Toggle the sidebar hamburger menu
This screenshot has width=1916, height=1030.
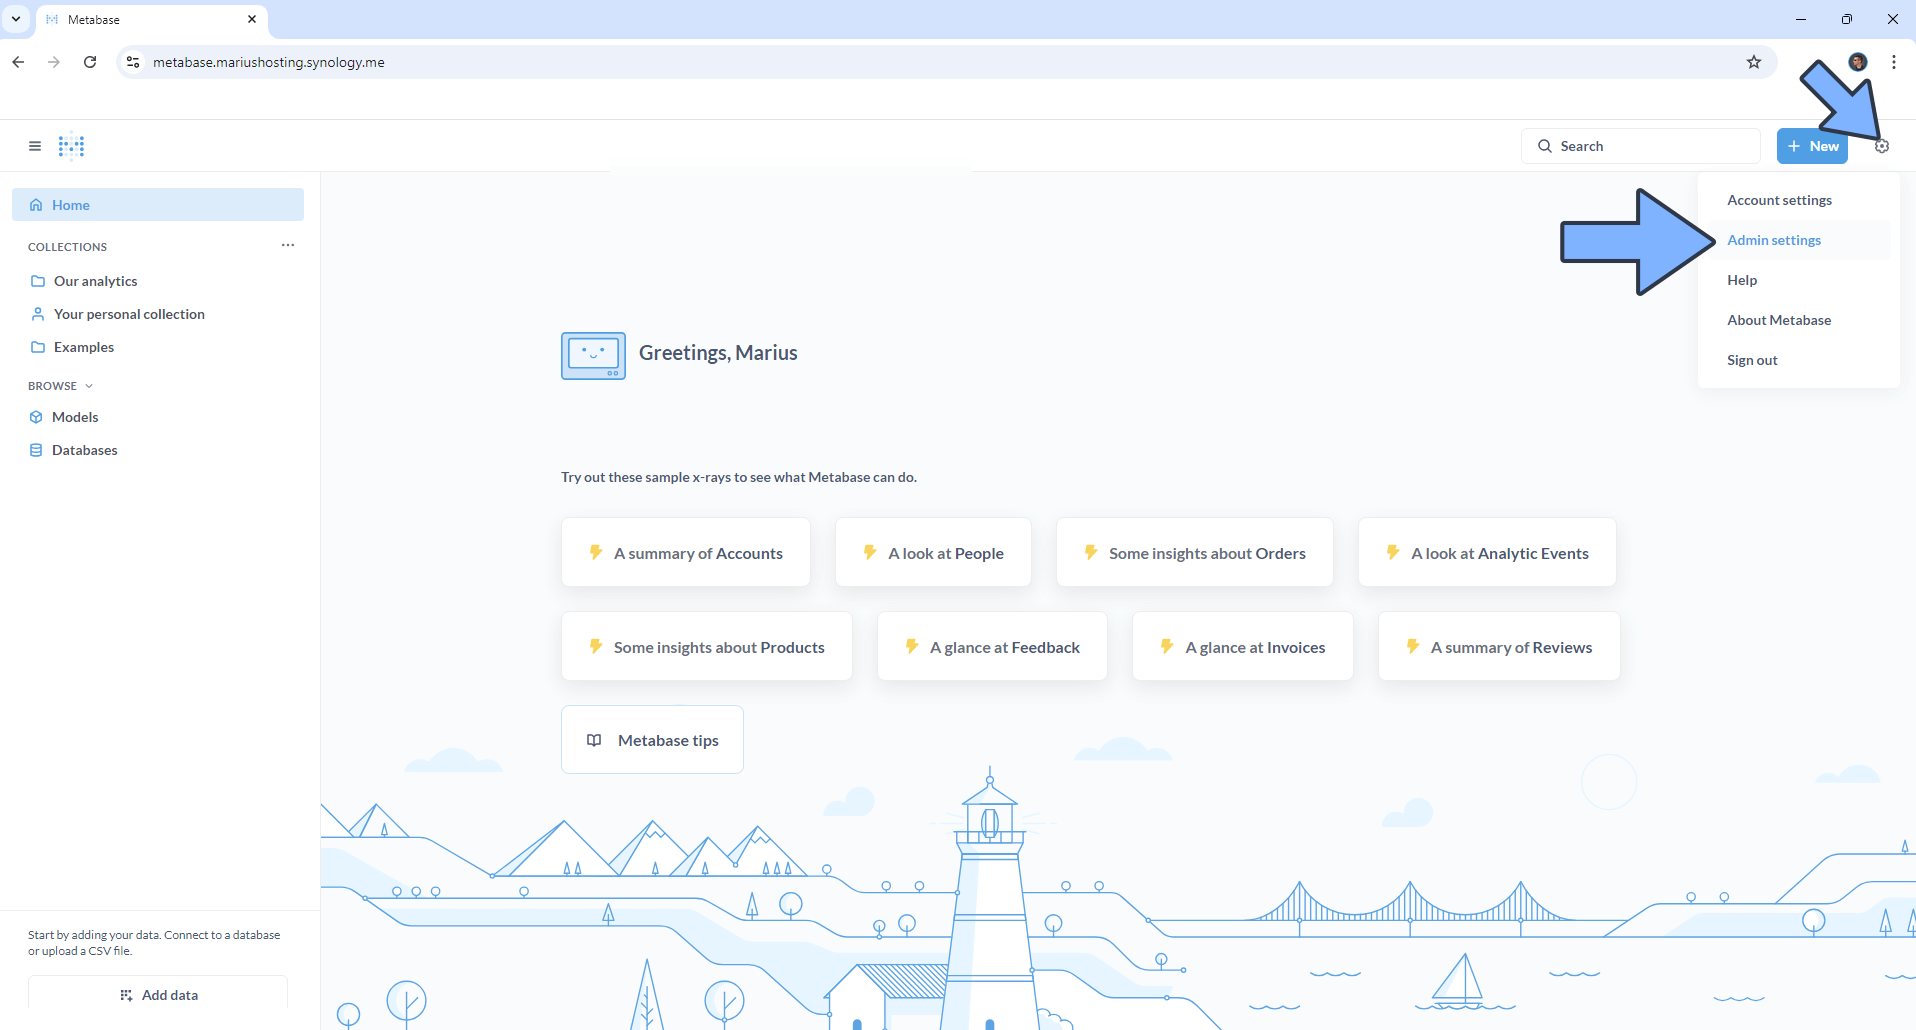[x=35, y=146]
